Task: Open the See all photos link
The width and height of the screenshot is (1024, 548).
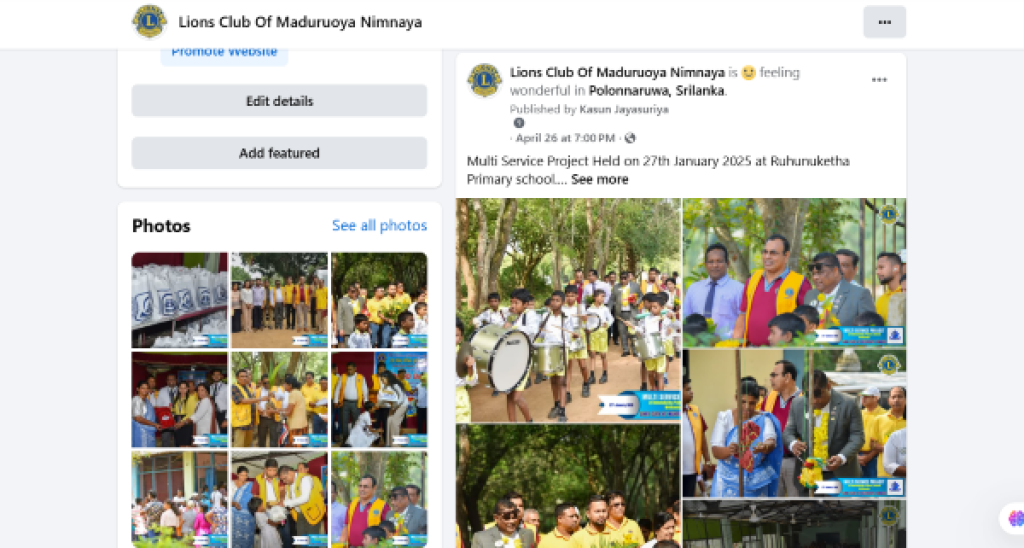Action: [379, 225]
